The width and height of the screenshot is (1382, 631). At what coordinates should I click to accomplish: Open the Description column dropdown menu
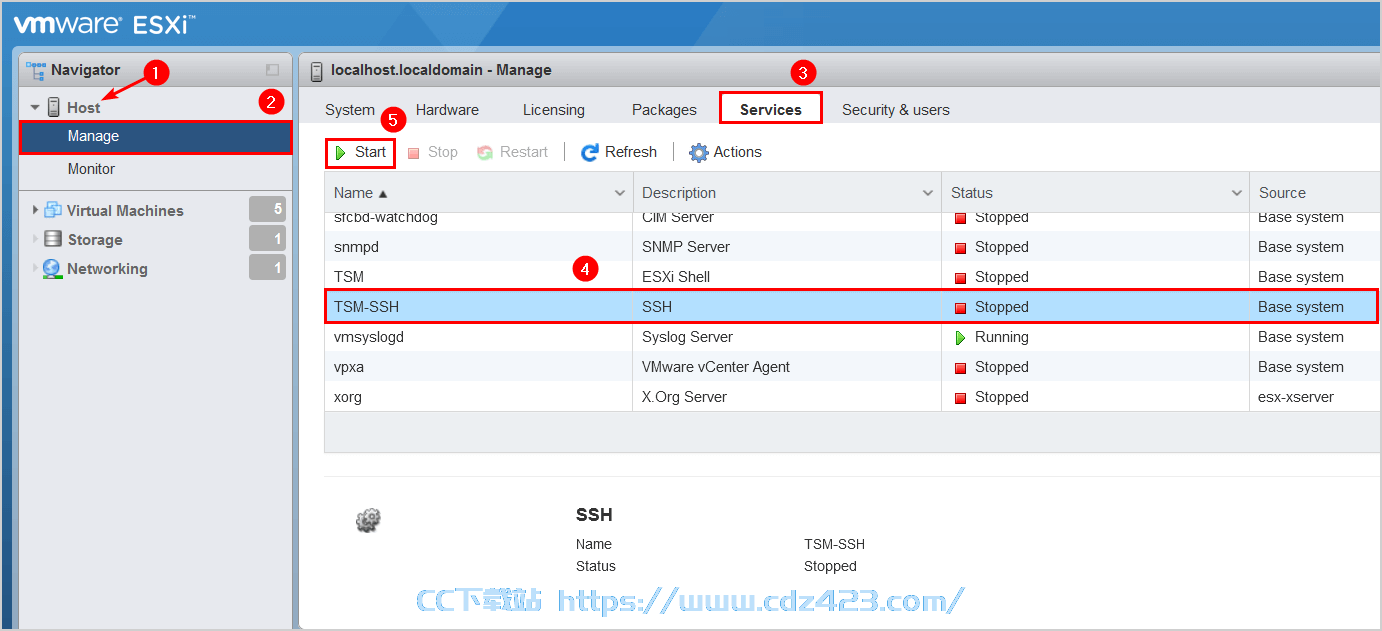(928, 193)
